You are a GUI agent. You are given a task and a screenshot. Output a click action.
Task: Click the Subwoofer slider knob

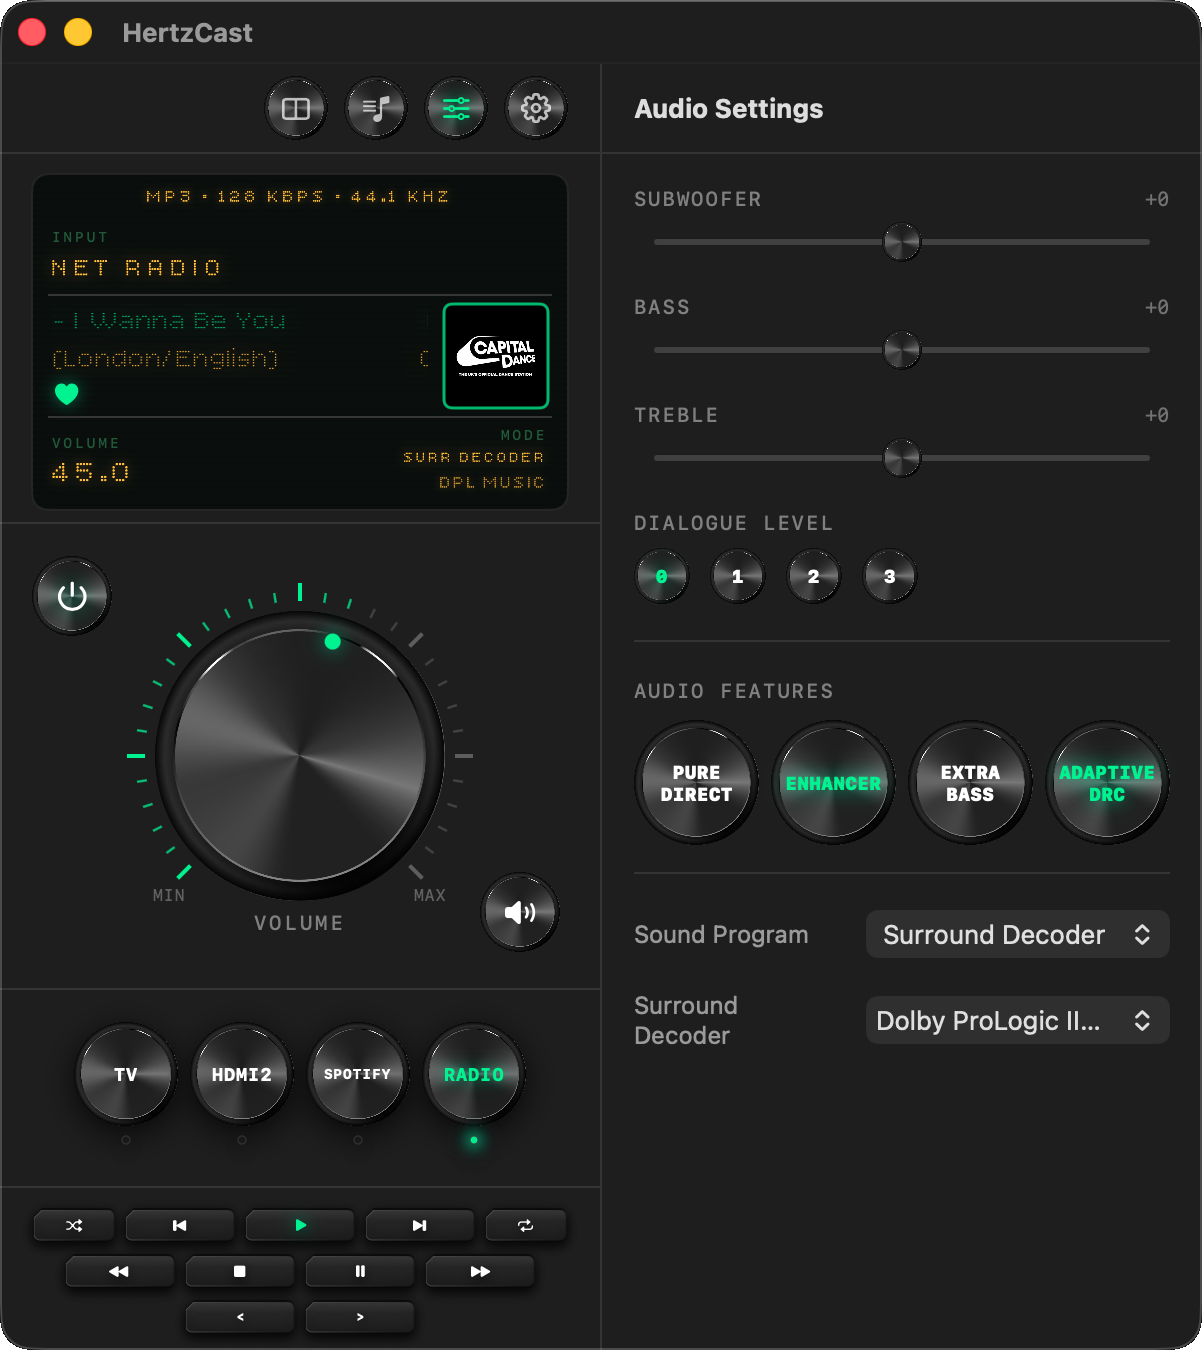[902, 242]
